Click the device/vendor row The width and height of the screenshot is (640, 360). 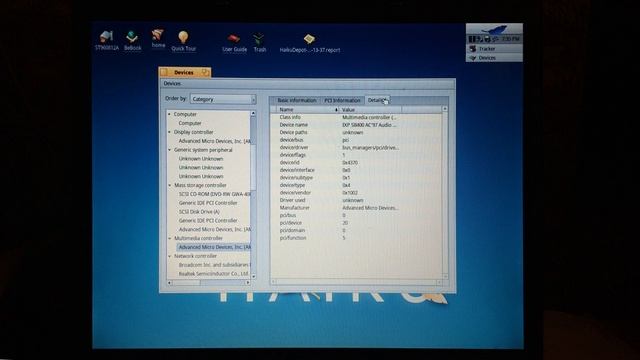click(x=356, y=193)
